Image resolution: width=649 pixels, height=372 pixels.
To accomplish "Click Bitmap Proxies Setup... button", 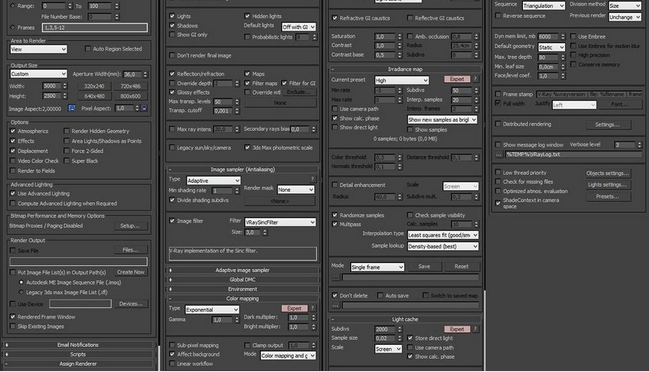I will 130,226.
